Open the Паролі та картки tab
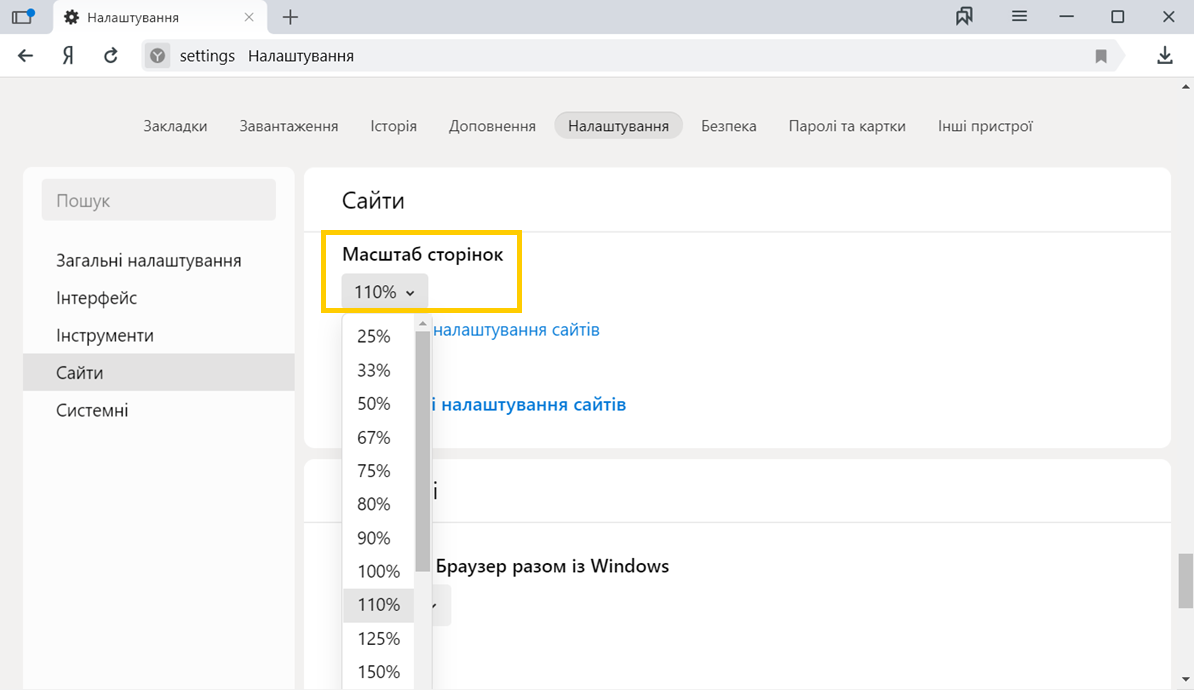The width and height of the screenshot is (1194, 690). [847, 126]
